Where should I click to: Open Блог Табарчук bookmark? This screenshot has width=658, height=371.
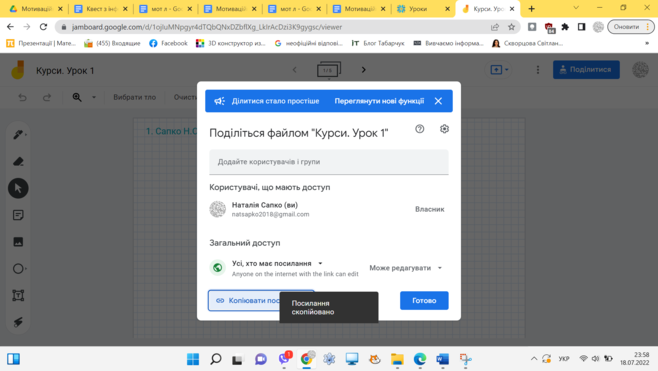[x=378, y=43]
